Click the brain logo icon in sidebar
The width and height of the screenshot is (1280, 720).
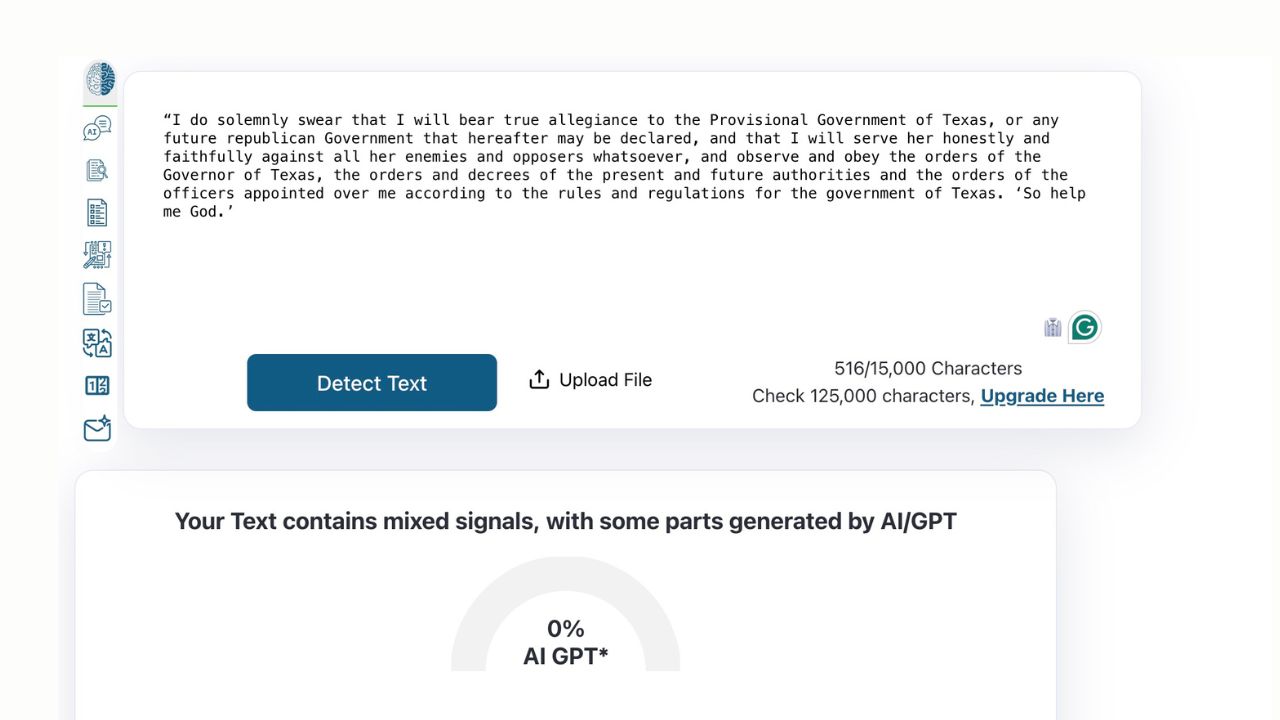tap(99, 79)
